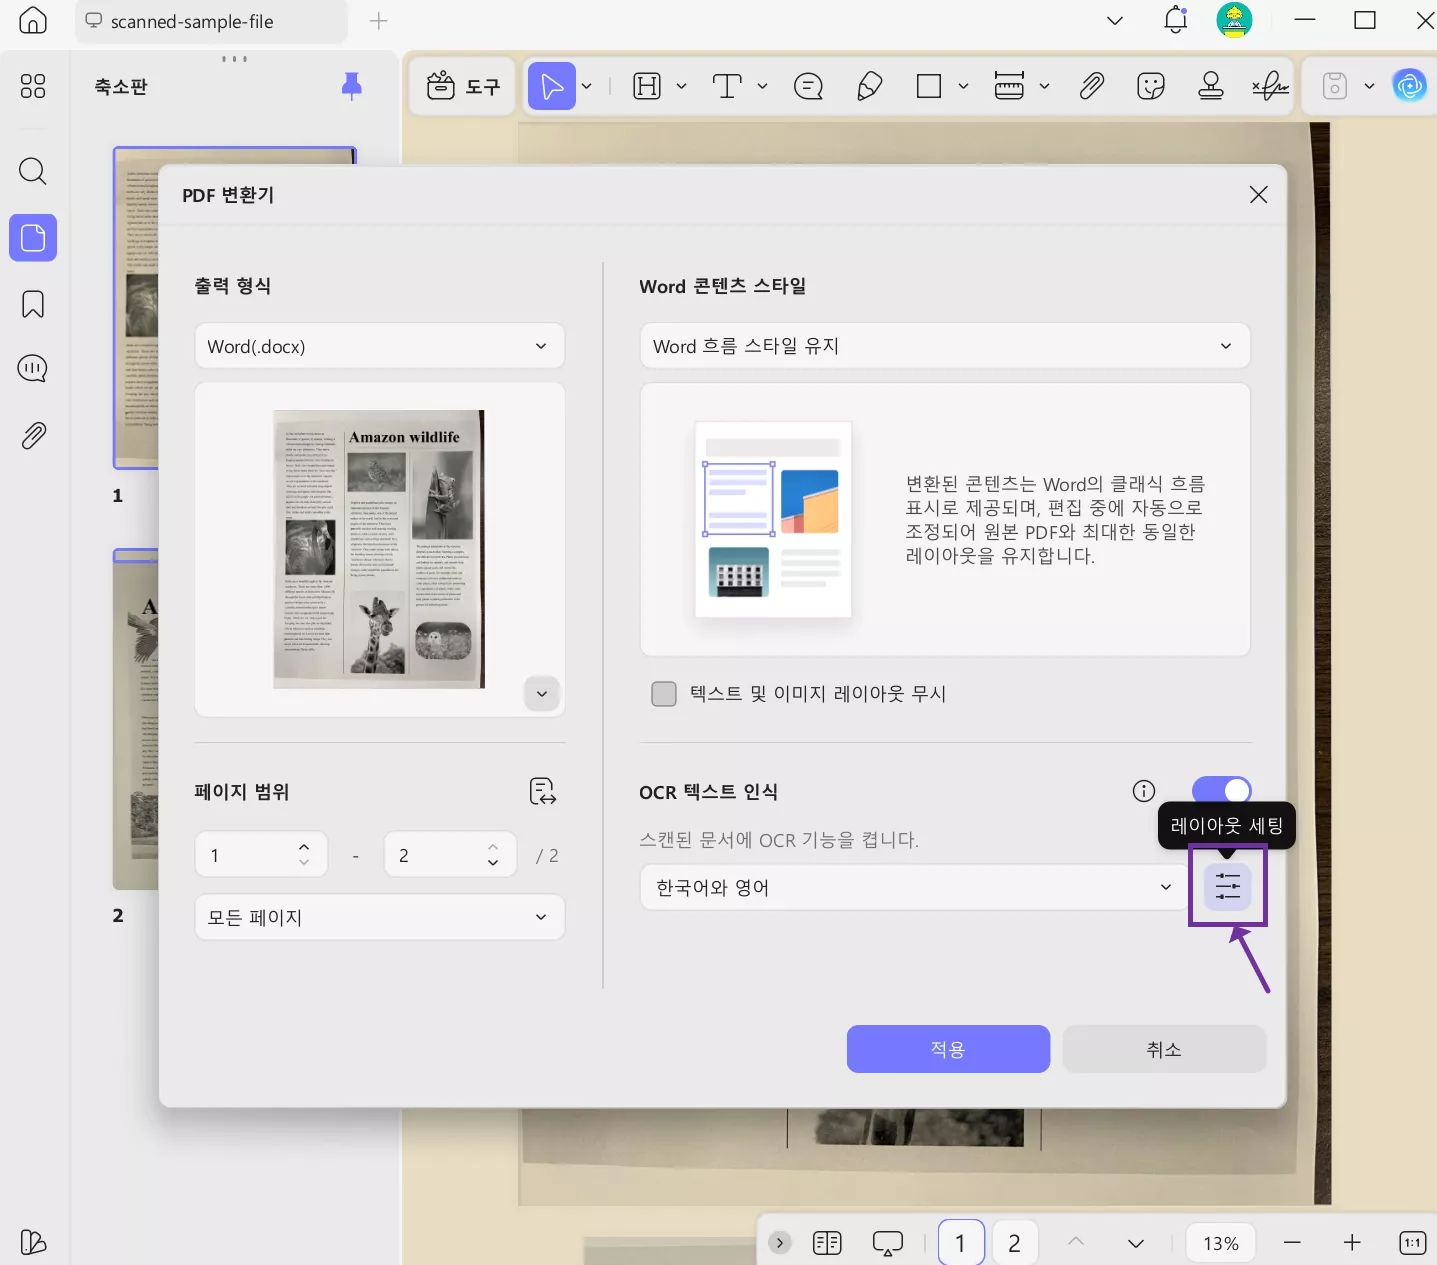The height and width of the screenshot is (1265, 1437).
Task: Open the Attachment paperclip tool
Action: [x=1091, y=86]
